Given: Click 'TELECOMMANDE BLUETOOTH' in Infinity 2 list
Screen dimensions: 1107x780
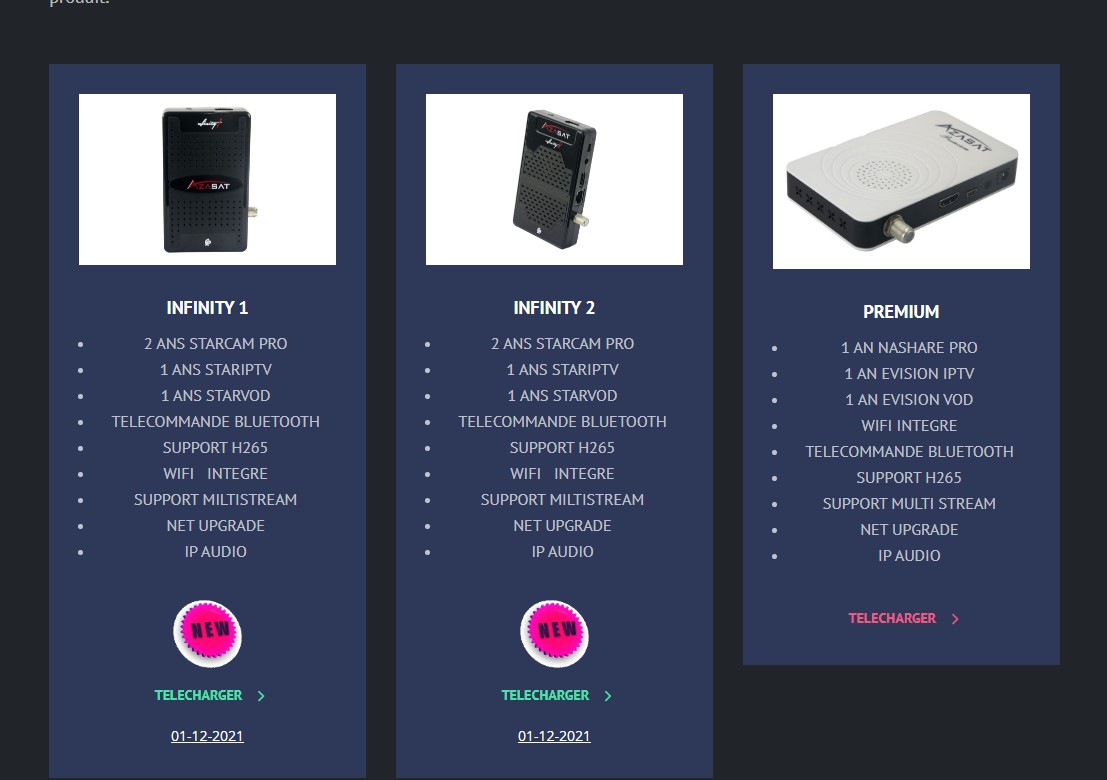Looking at the screenshot, I should coord(563,422).
